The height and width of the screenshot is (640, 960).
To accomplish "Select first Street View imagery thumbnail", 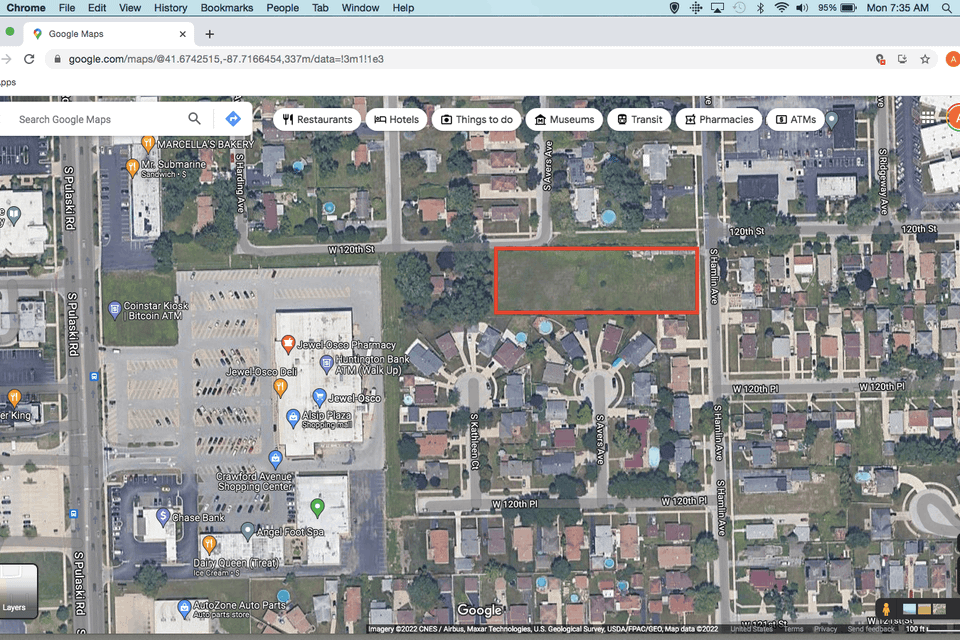I will 909,609.
